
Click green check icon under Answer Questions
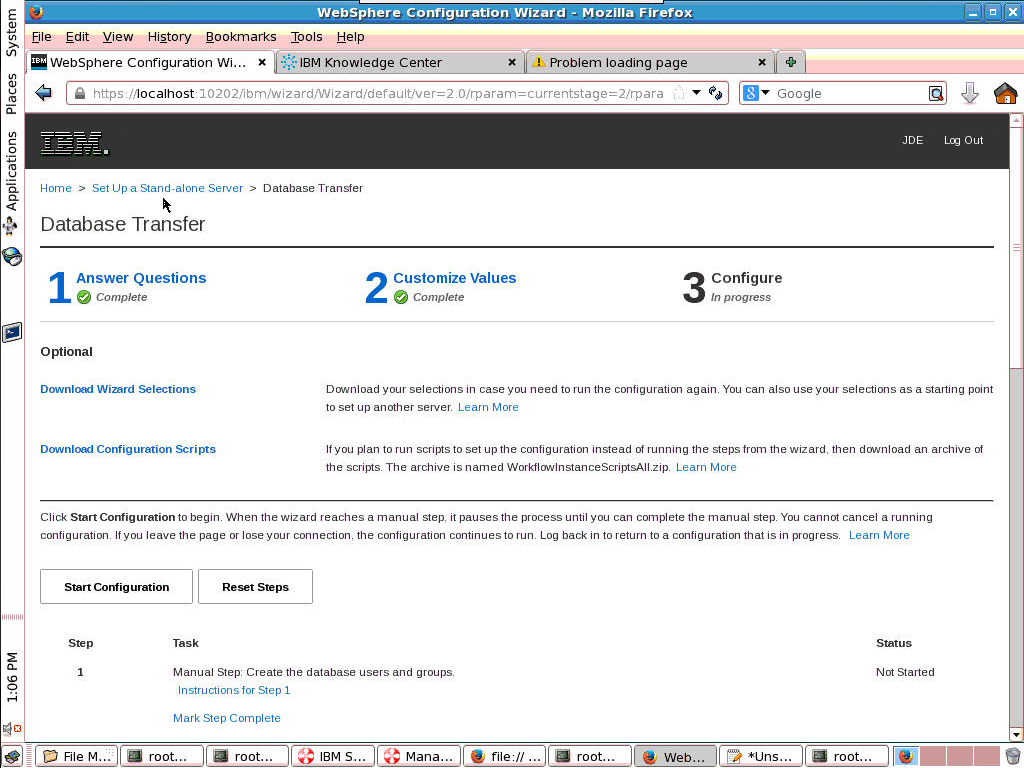click(x=84, y=297)
